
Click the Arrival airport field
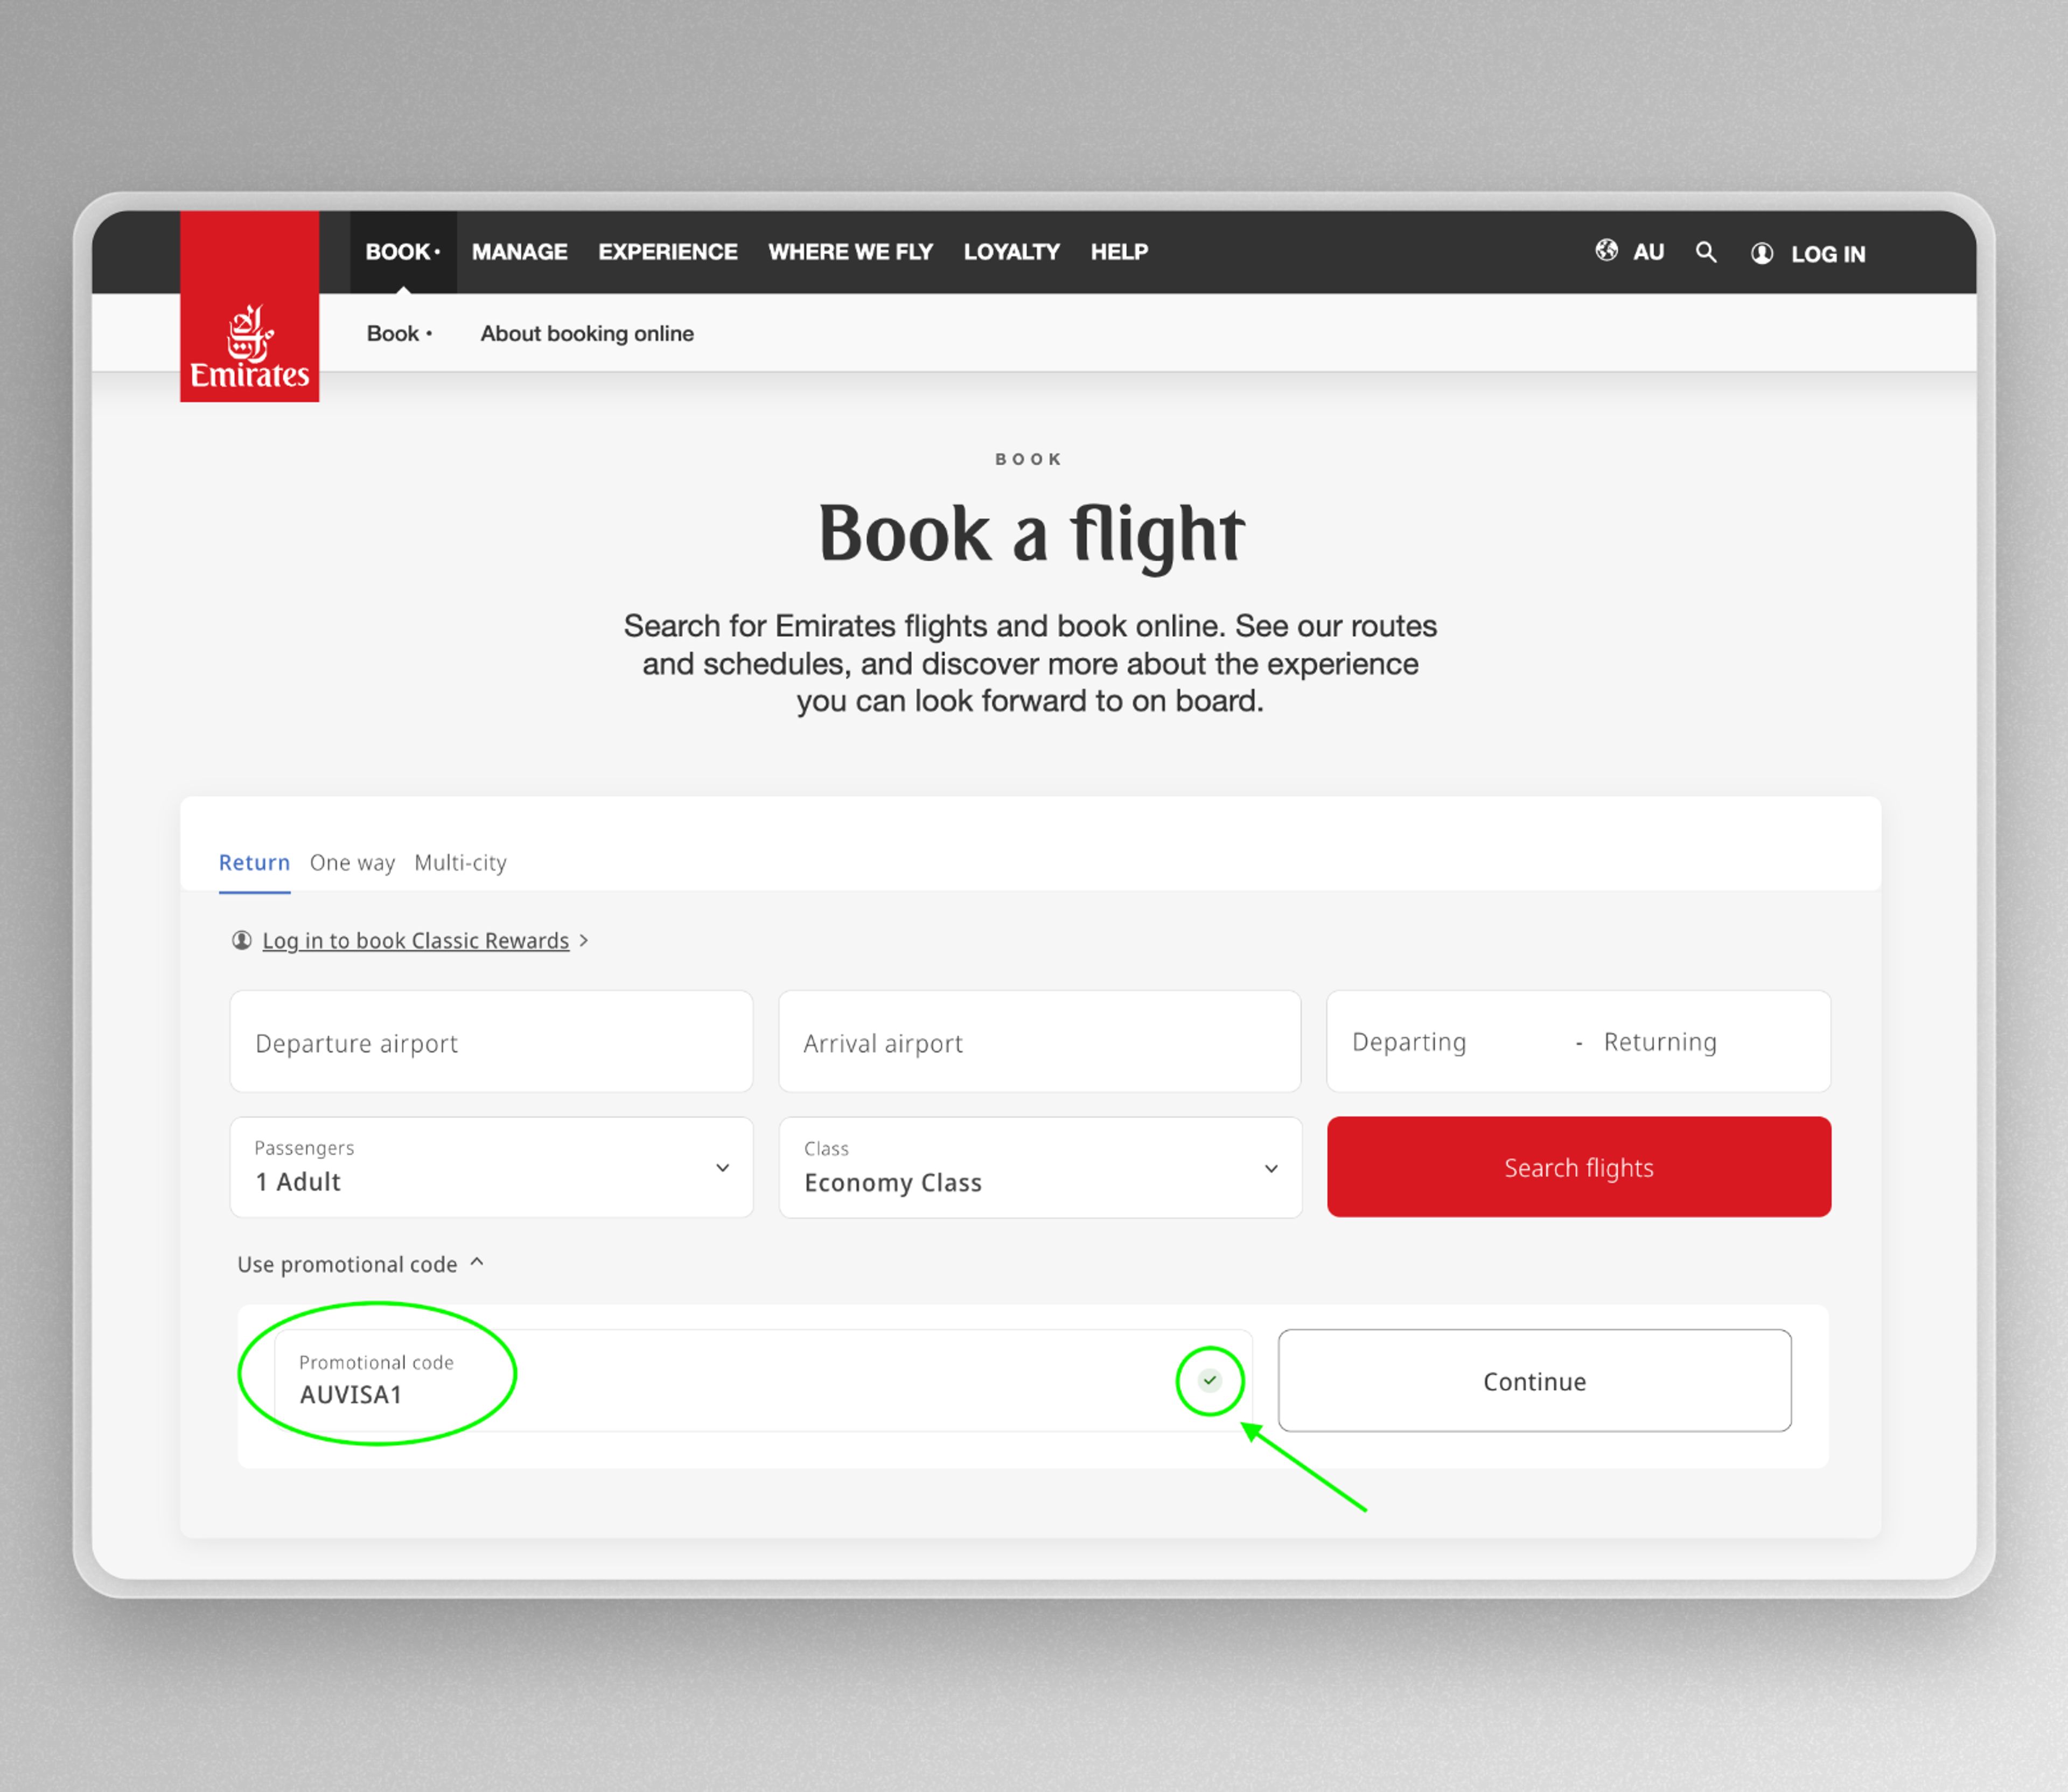tap(1039, 1041)
